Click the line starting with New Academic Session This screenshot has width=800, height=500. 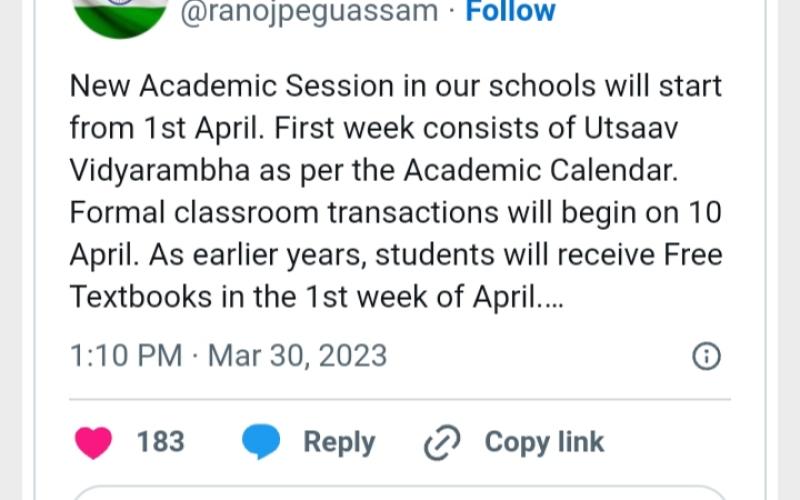(x=395, y=86)
